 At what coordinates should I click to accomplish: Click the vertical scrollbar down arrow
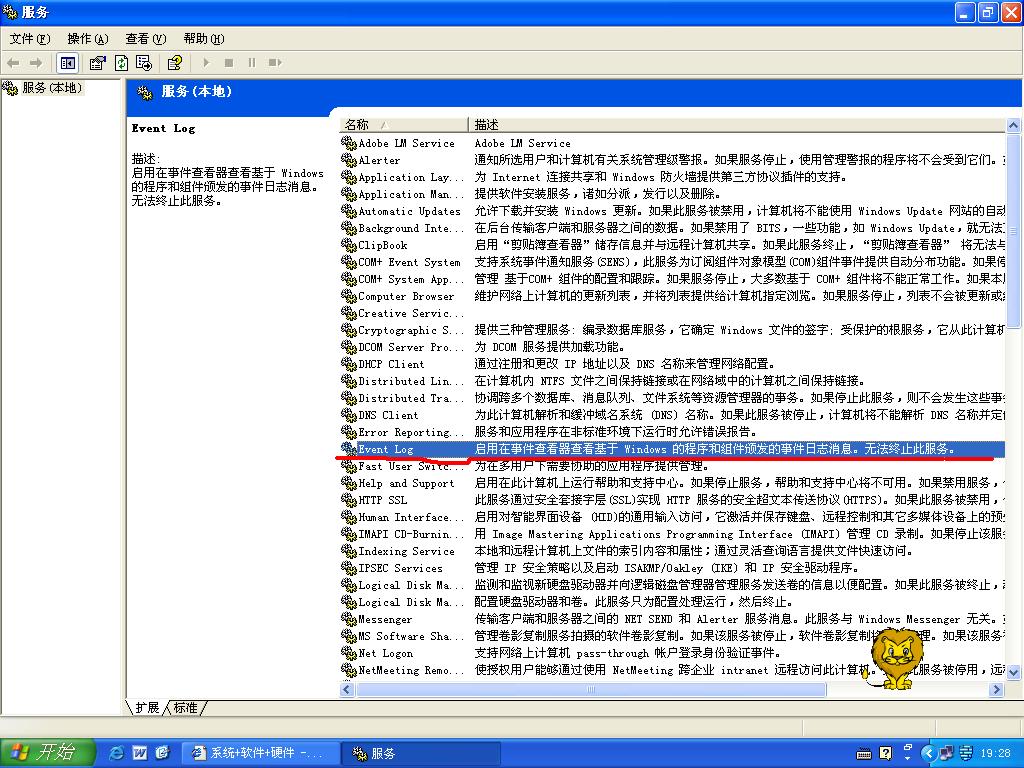pos(1013,671)
